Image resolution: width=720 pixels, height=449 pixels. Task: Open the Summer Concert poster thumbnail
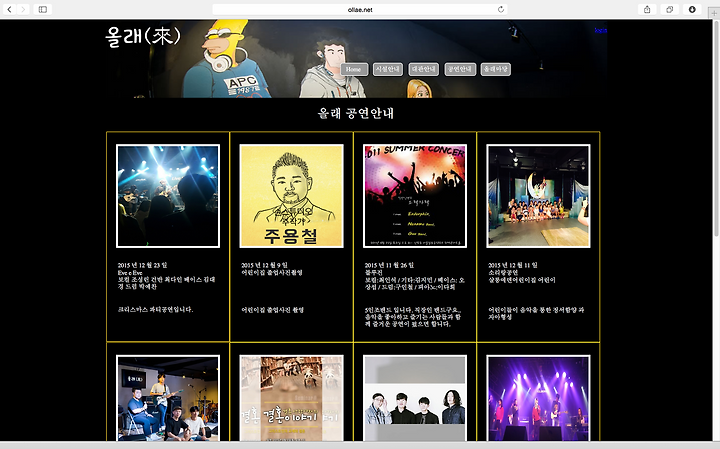tap(415, 196)
